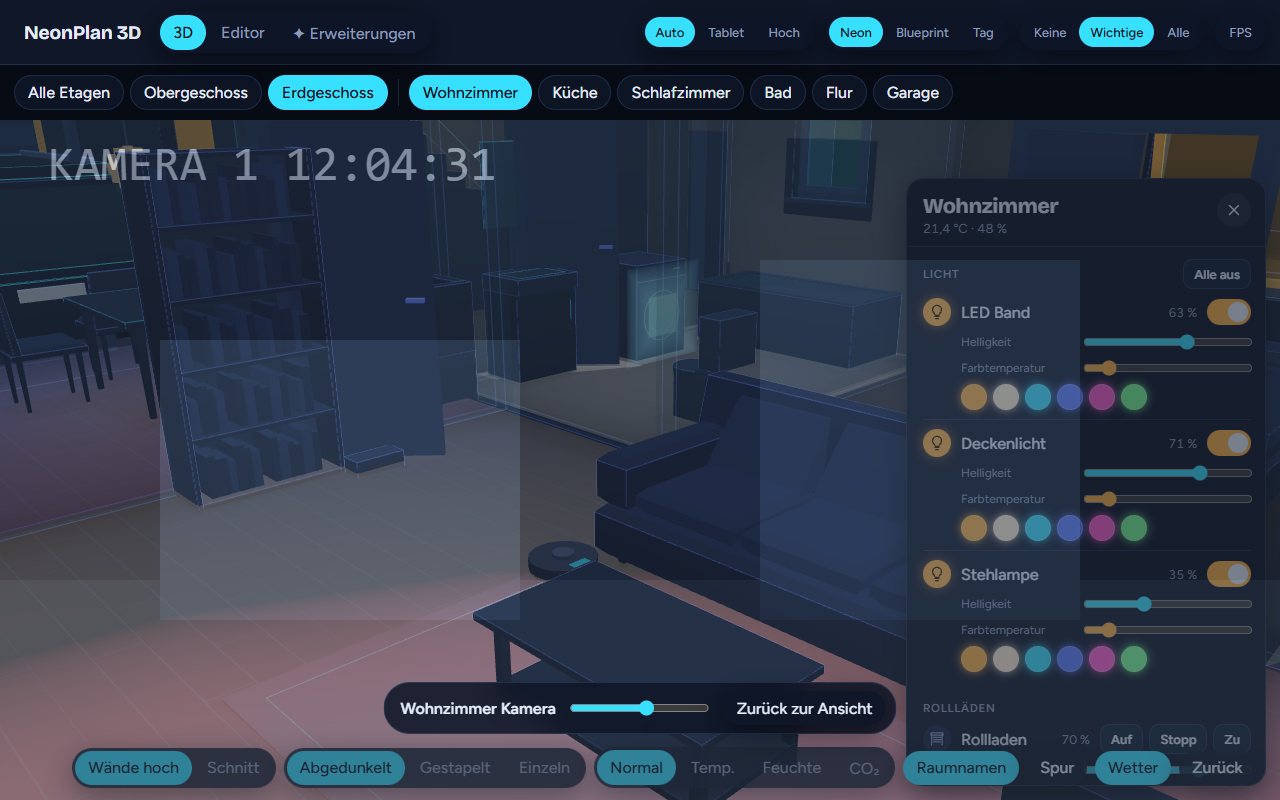Image resolution: width=1280 pixels, height=800 pixels.
Task: Close the Wohnzimmer panel
Action: (x=1233, y=210)
